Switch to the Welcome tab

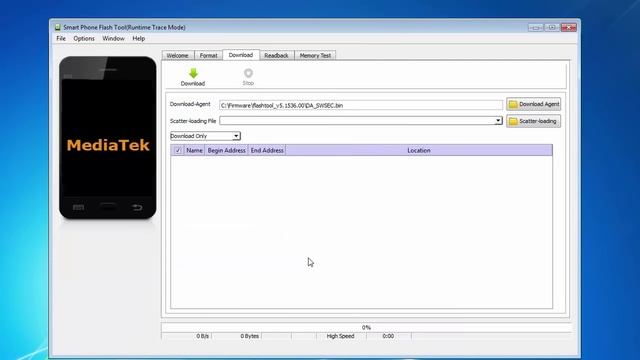[x=178, y=56]
